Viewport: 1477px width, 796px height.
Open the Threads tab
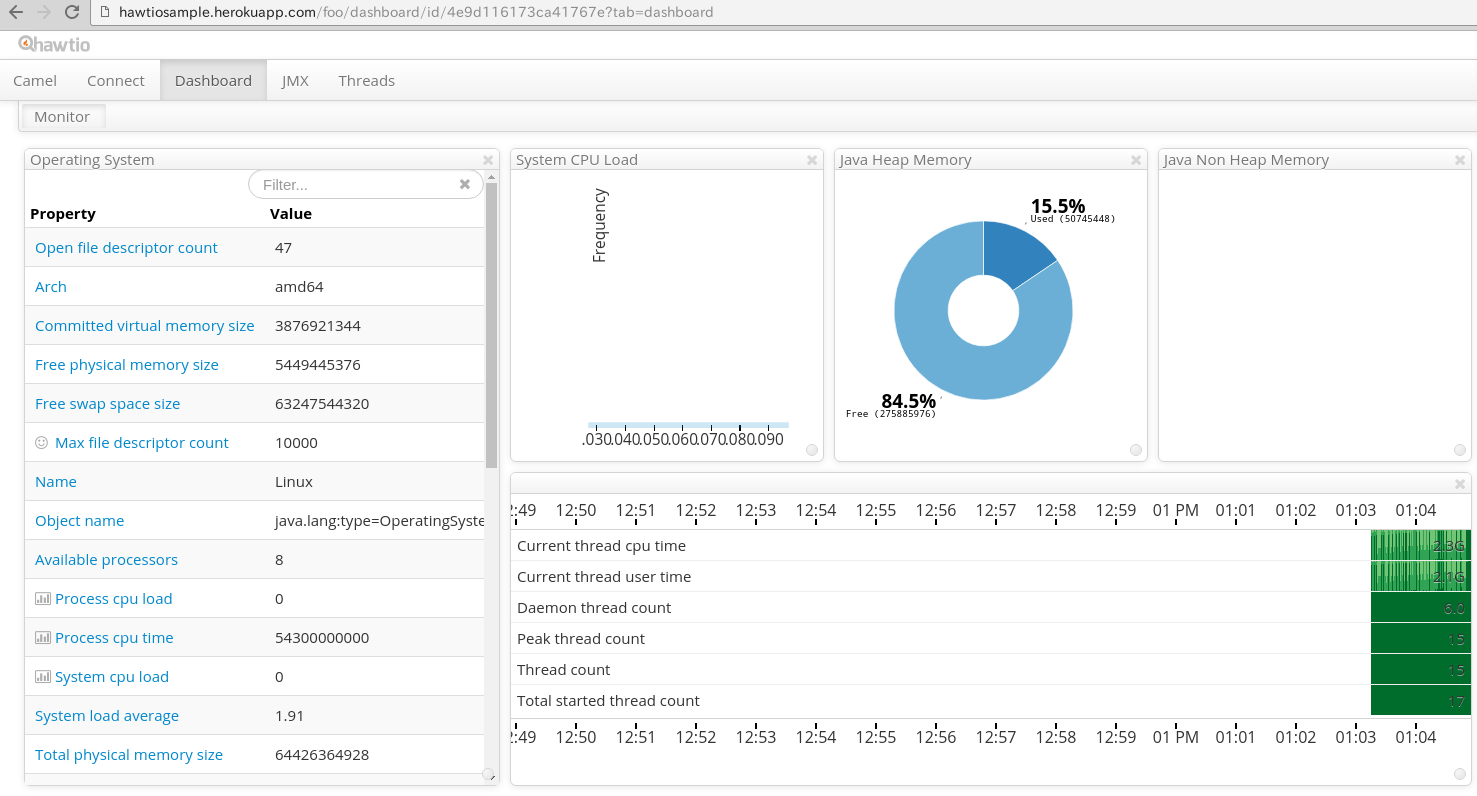point(366,80)
